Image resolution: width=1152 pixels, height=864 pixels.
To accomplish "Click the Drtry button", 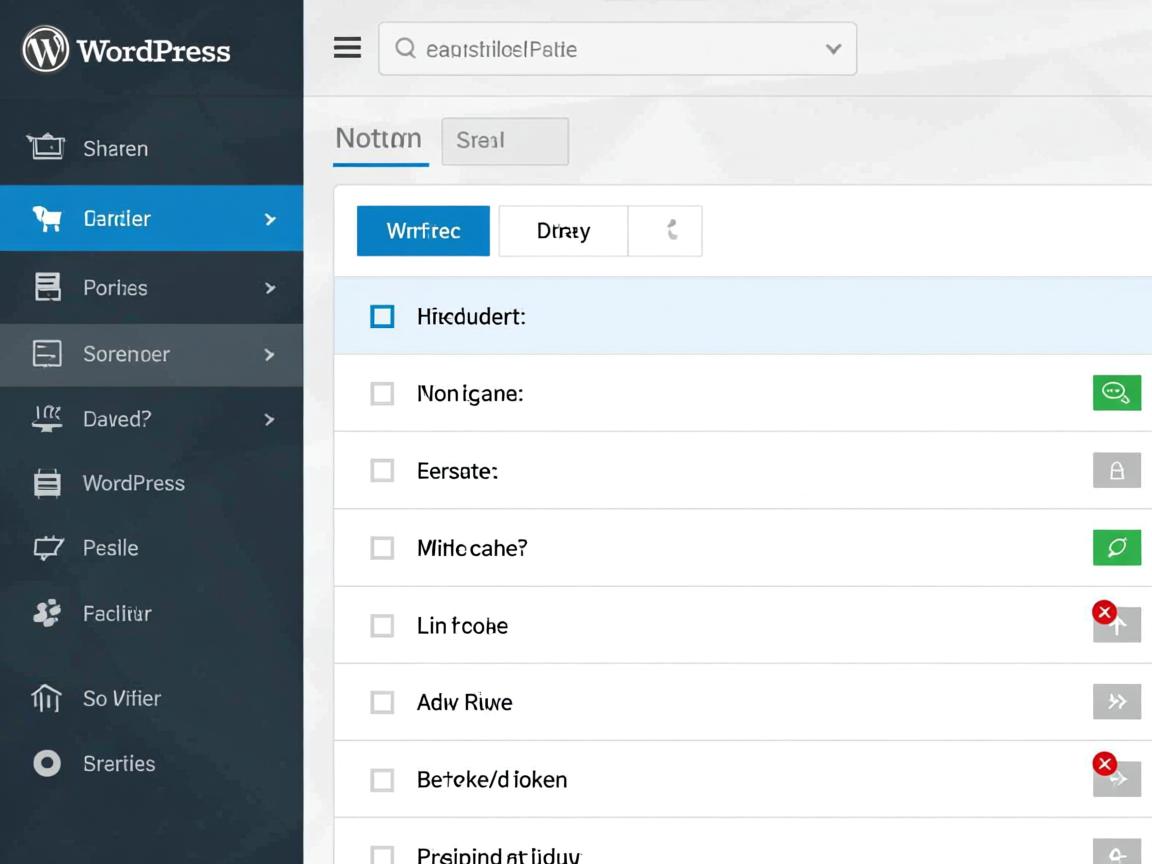I will (x=563, y=231).
